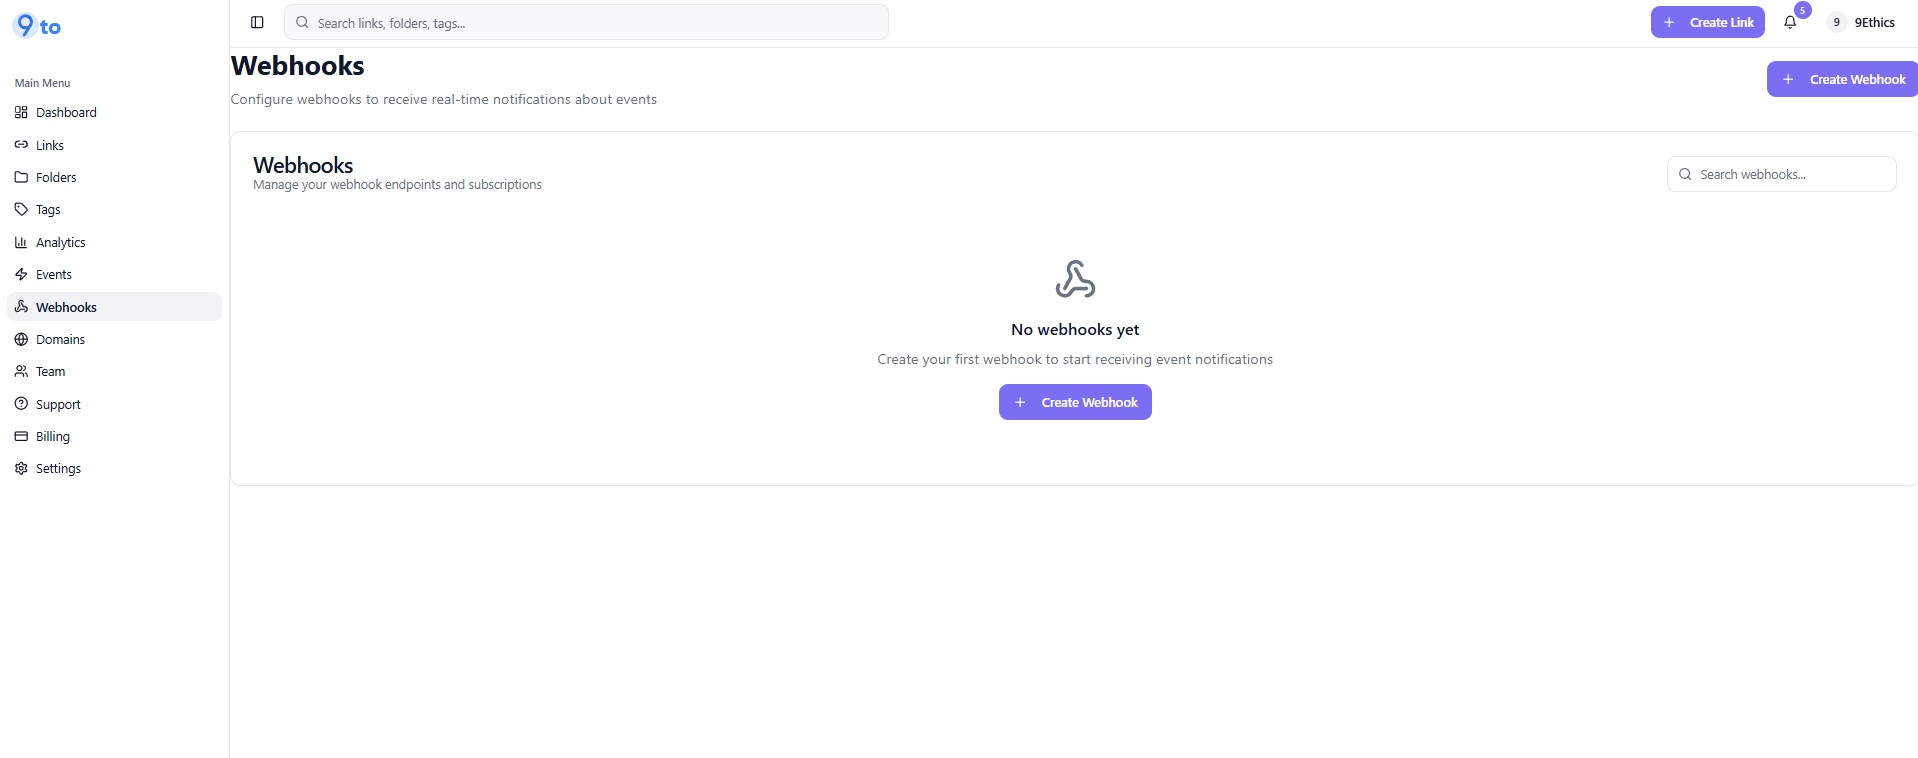The image size is (1918, 758).
Task: Select Webhooks in the sidebar
Action: [66, 307]
